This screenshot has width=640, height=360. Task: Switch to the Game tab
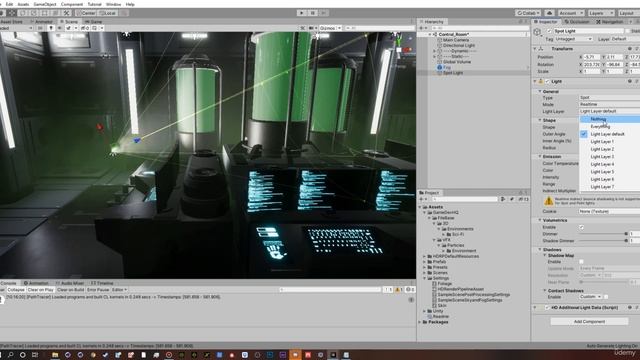tap(94, 22)
